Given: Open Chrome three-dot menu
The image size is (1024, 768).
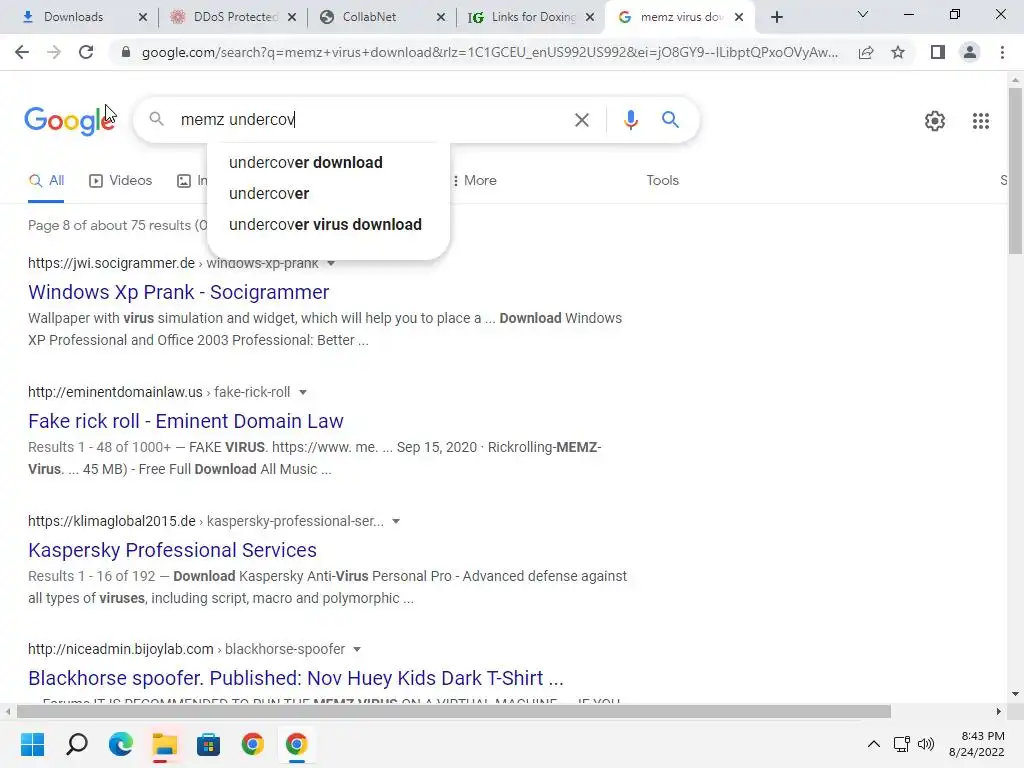Looking at the screenshot, I should [x=1002, y=52].
